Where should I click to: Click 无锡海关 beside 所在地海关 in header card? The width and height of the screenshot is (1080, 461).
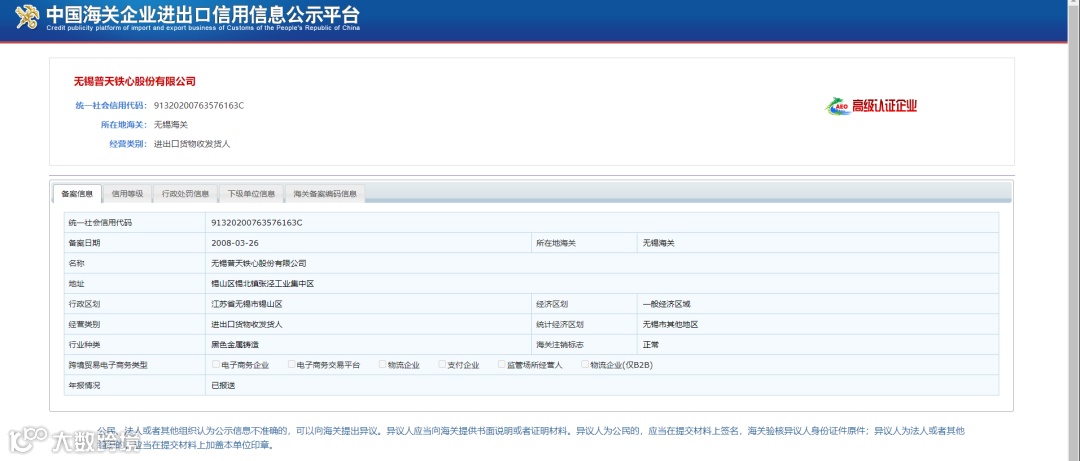171,125
